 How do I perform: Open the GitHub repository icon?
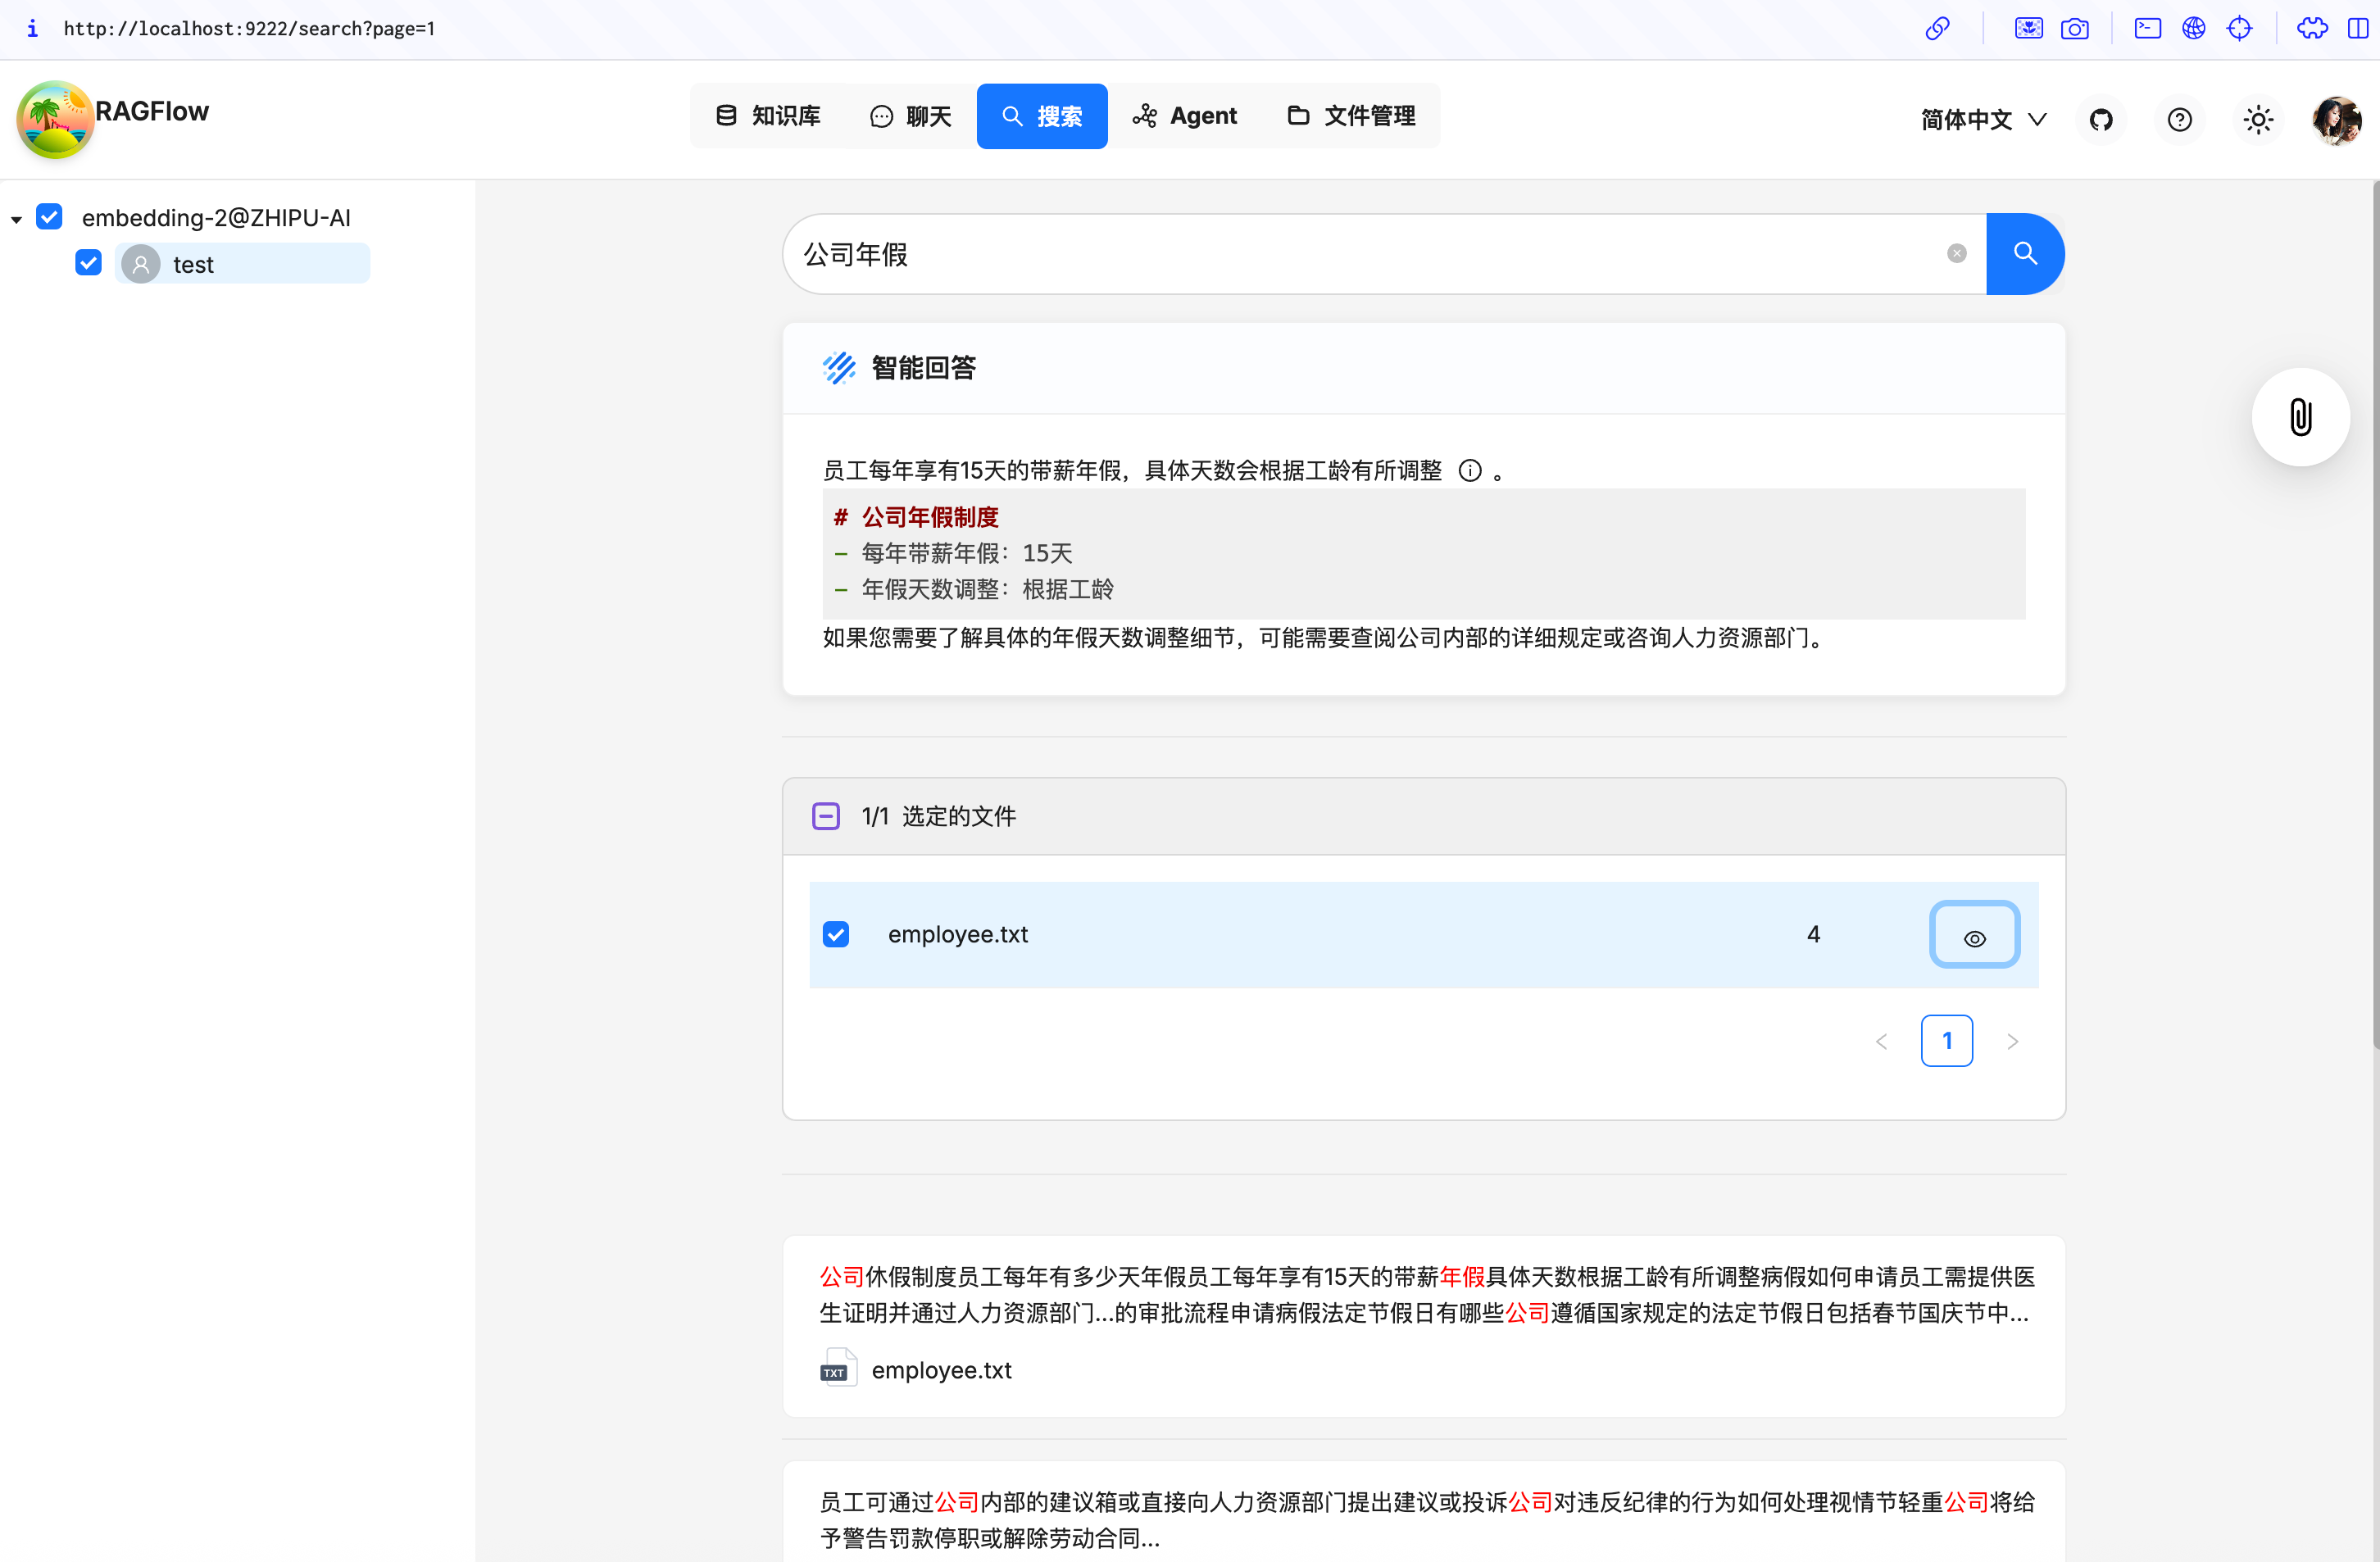pos(2100,120)
